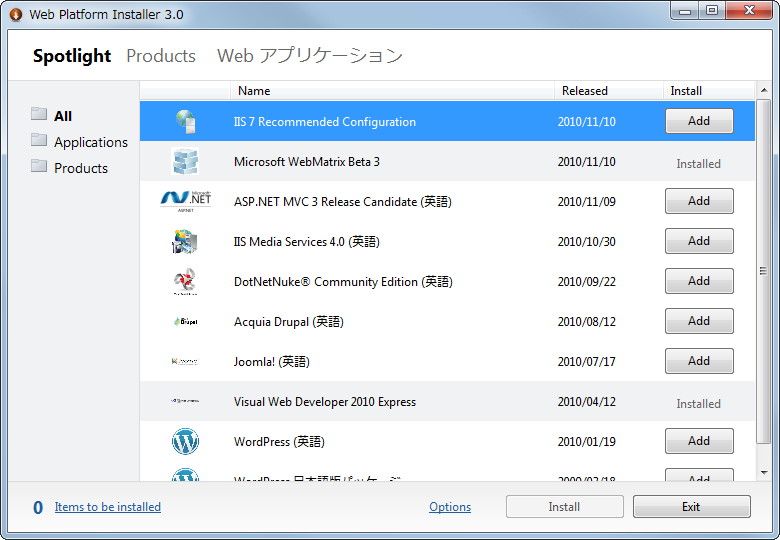Sort list by the Released column header
780x540 pixels.
coord(609,90)
